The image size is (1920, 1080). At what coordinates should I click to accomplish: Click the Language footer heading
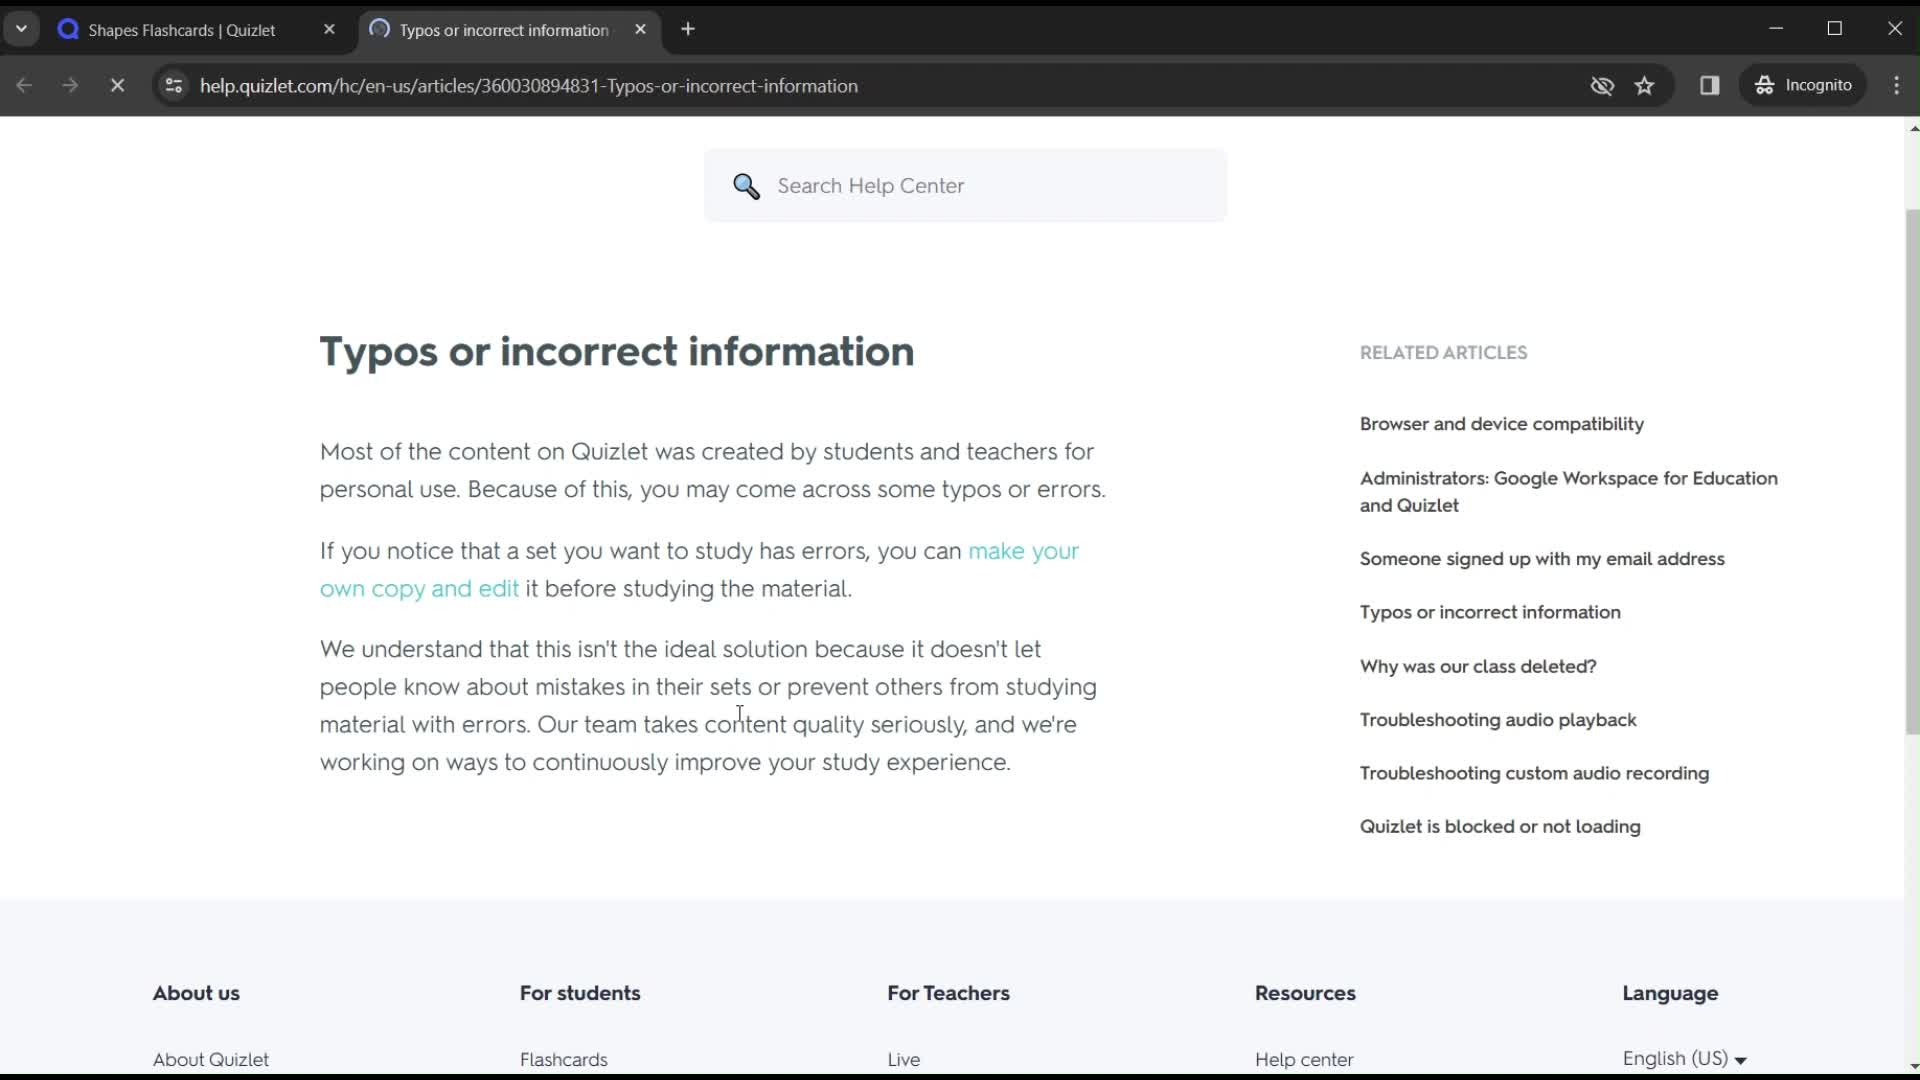[x=1670, y=993]
